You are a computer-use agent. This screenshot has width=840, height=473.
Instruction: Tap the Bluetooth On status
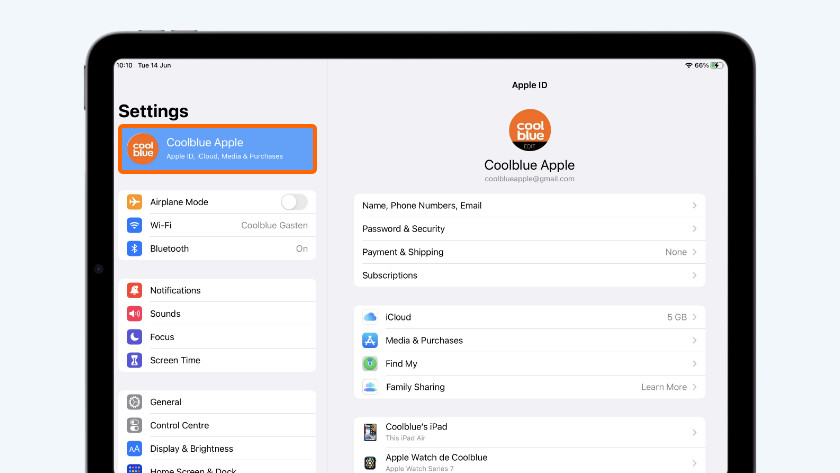(302, 249)
